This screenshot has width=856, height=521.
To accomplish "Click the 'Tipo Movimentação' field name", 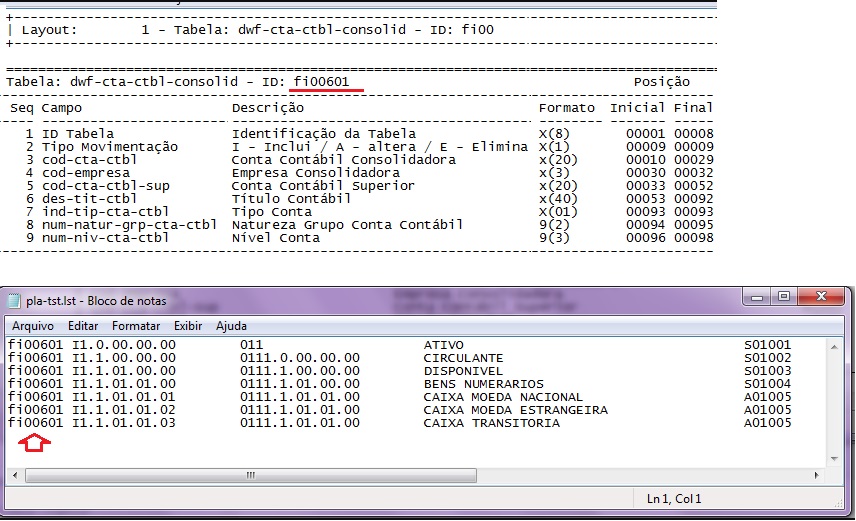I will [110, 147].
